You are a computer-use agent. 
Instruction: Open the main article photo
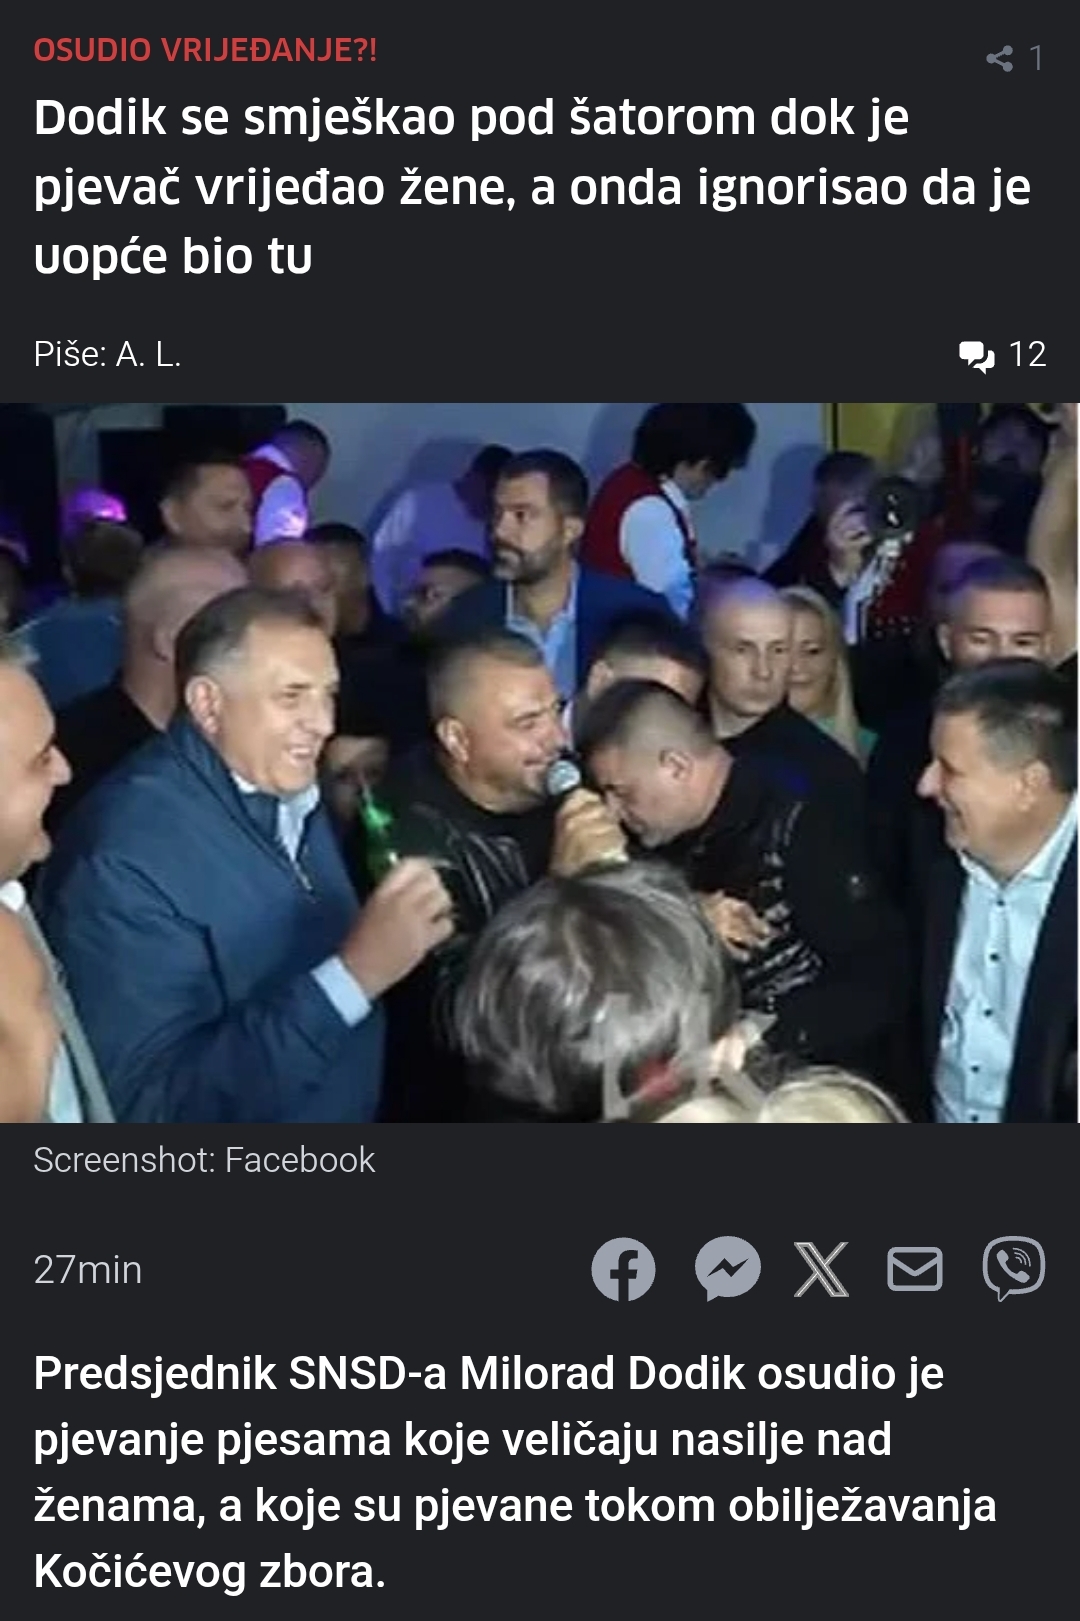(540, 762)
